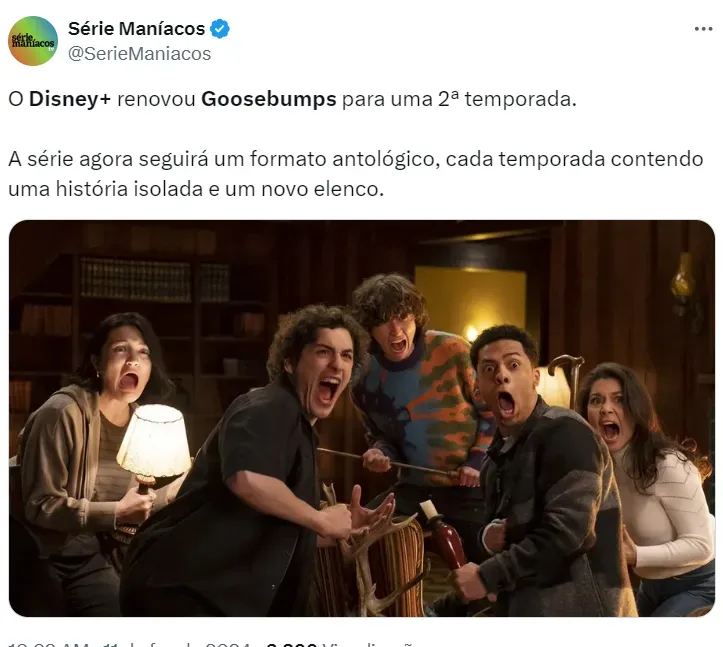This screenshot has width=723, height=647.
Task: Open the Goosebumps cast photo
Action: point(362,418)
